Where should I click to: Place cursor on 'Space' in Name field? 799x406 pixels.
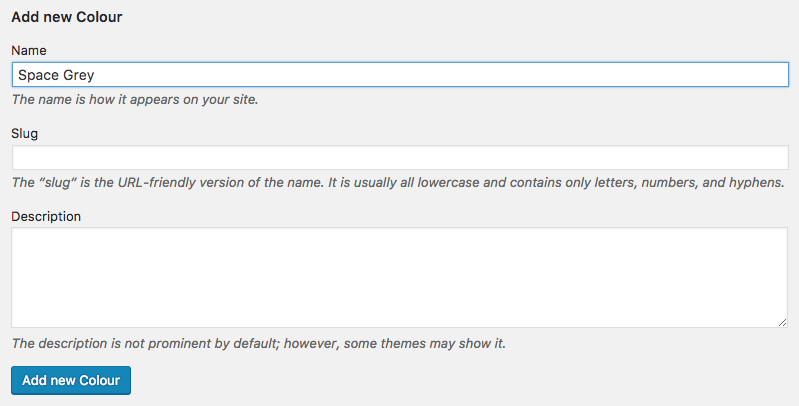click(37, 75)
